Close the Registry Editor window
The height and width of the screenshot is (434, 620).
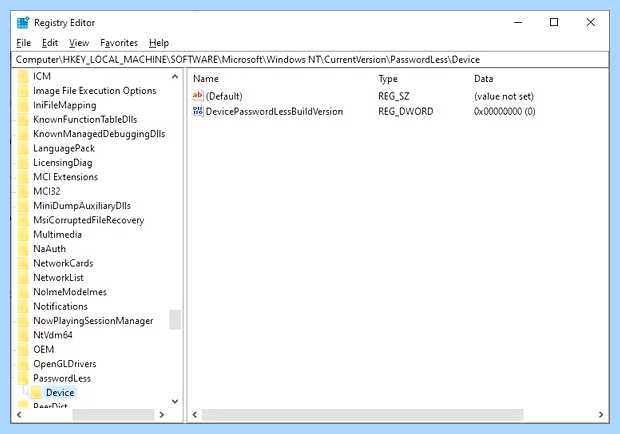[x=590, y=22]
